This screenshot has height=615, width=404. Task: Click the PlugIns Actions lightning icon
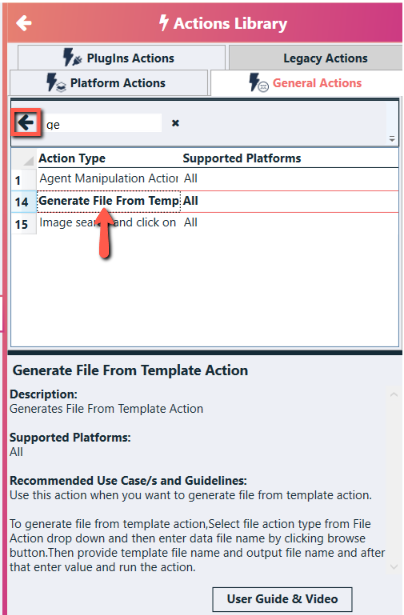tap(72, 58)
